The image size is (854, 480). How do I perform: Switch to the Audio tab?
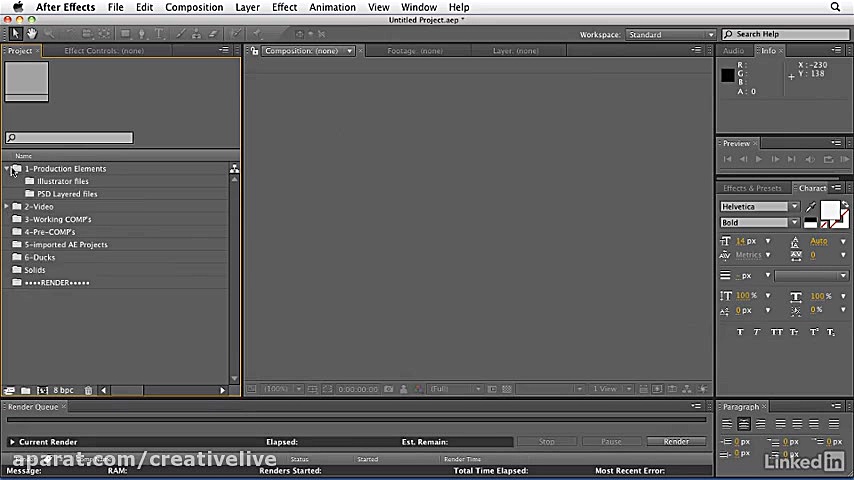tap(733, 51)
